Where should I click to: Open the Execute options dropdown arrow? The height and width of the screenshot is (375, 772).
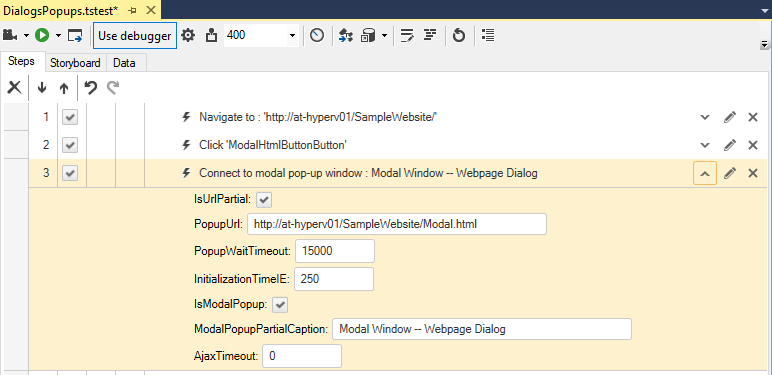pos(59,35)
